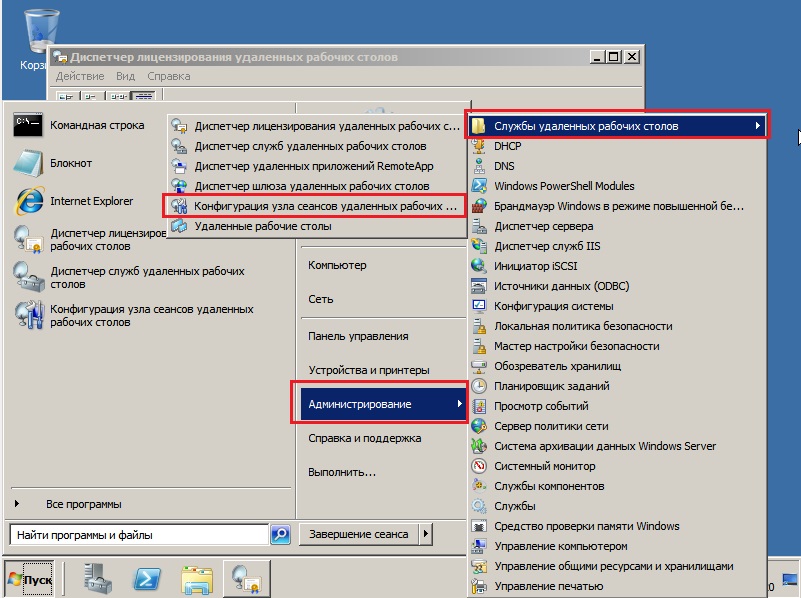Open Диспетчер лицензирования in the pinned programs list
Viewport: 801px width, 598px height.
pyautogui.click(x=89, y=240)
